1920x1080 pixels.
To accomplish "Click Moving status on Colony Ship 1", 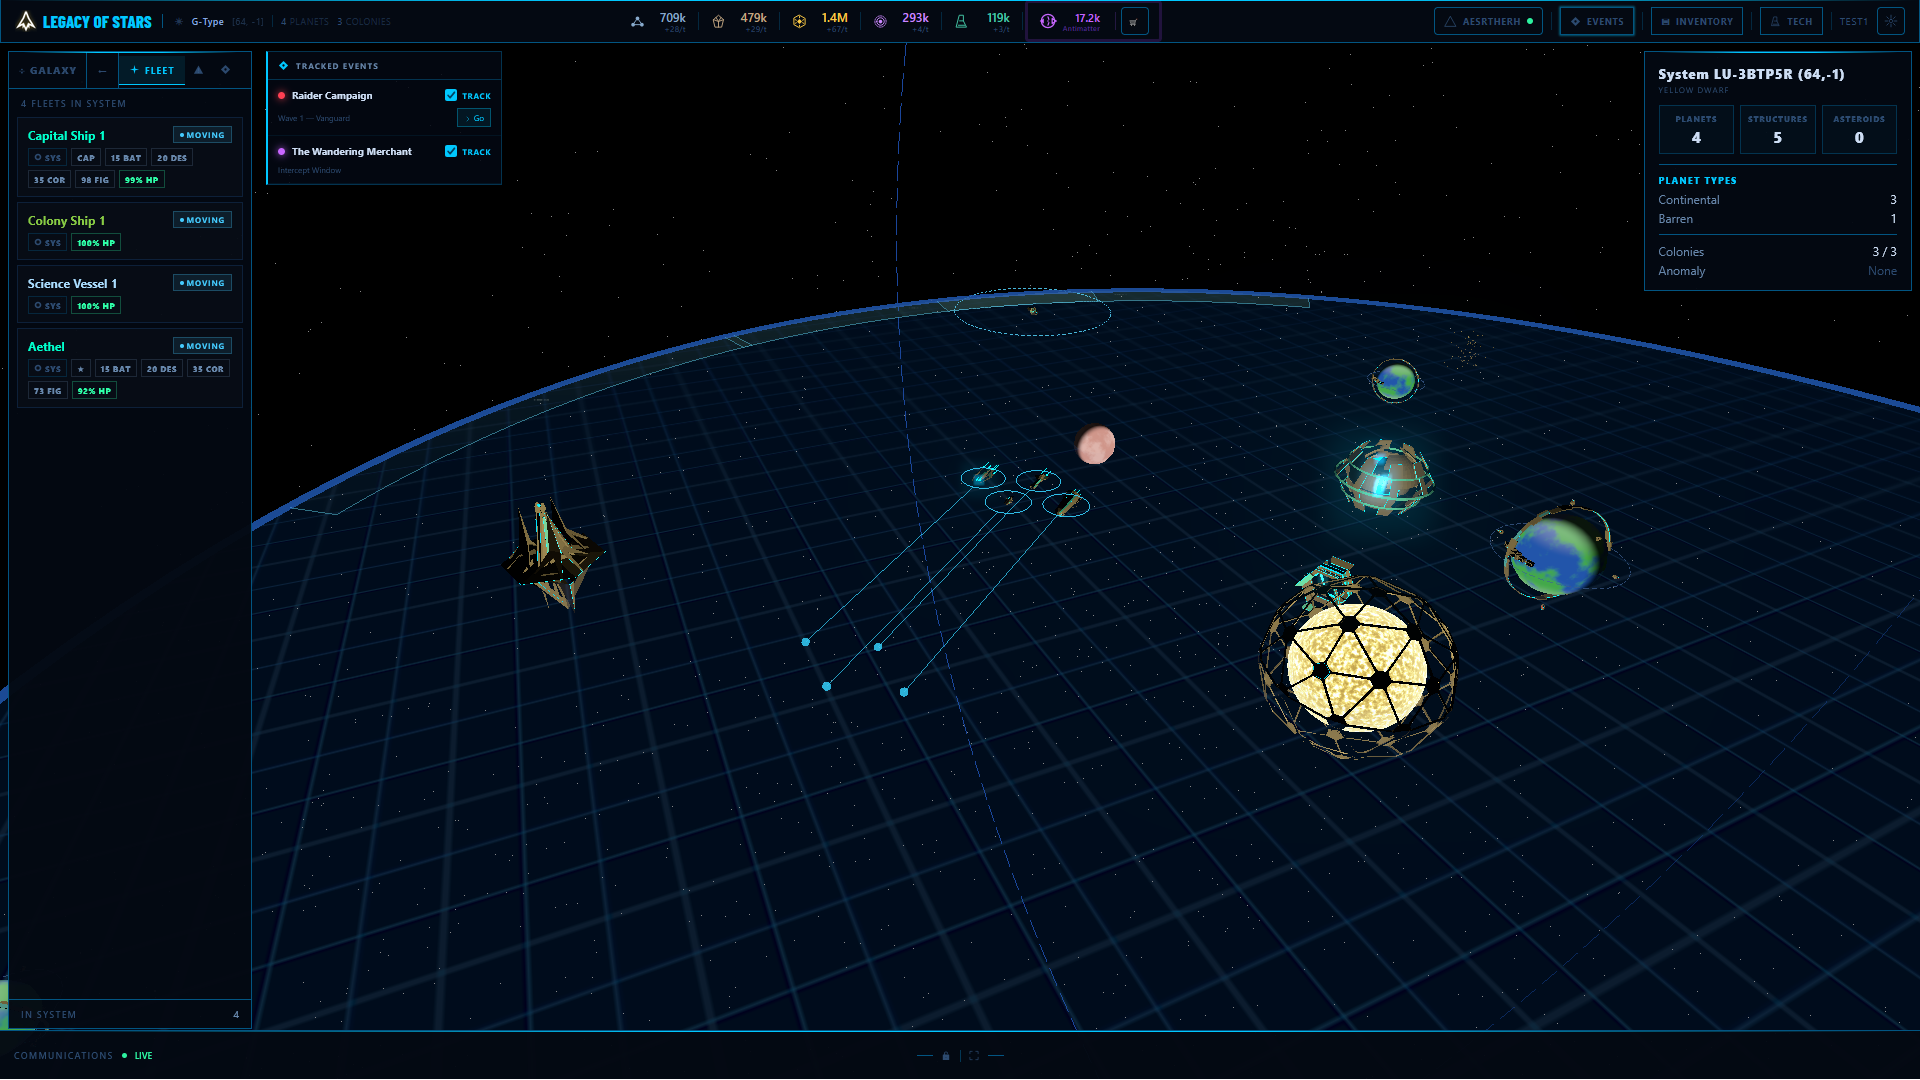I will [202, 220].
